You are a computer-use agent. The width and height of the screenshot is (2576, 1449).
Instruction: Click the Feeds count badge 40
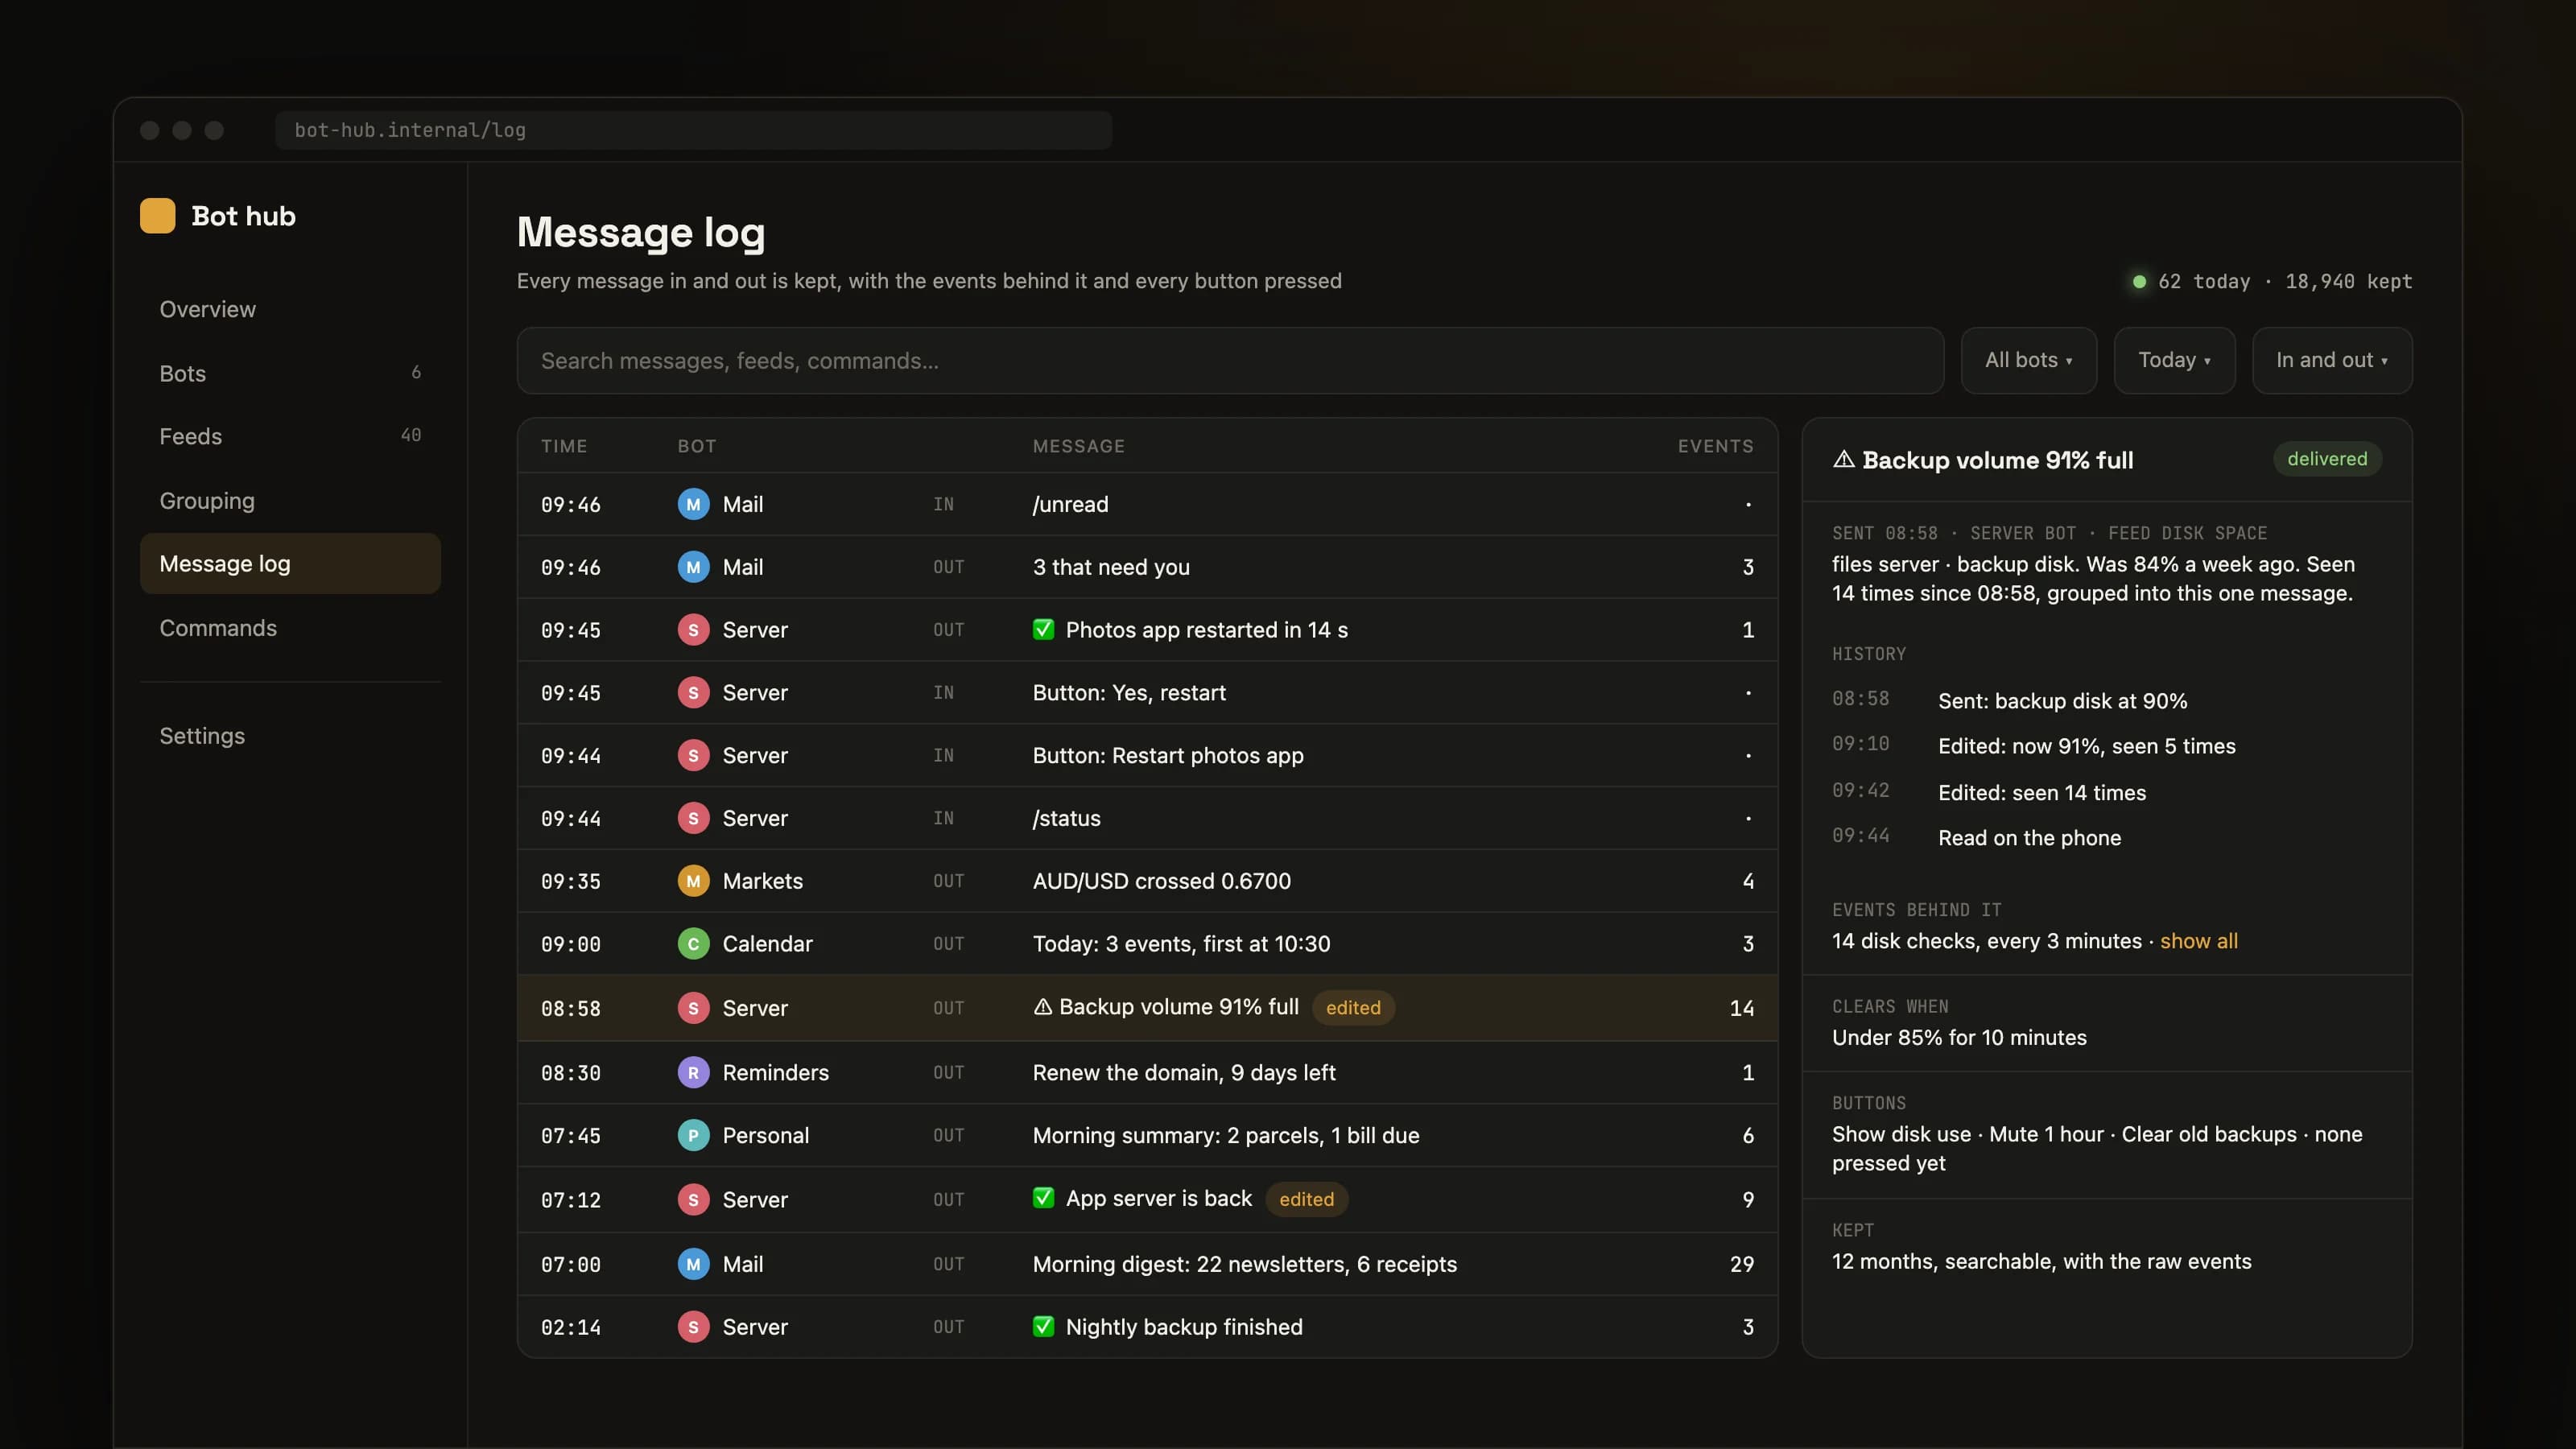coord(410,435)
